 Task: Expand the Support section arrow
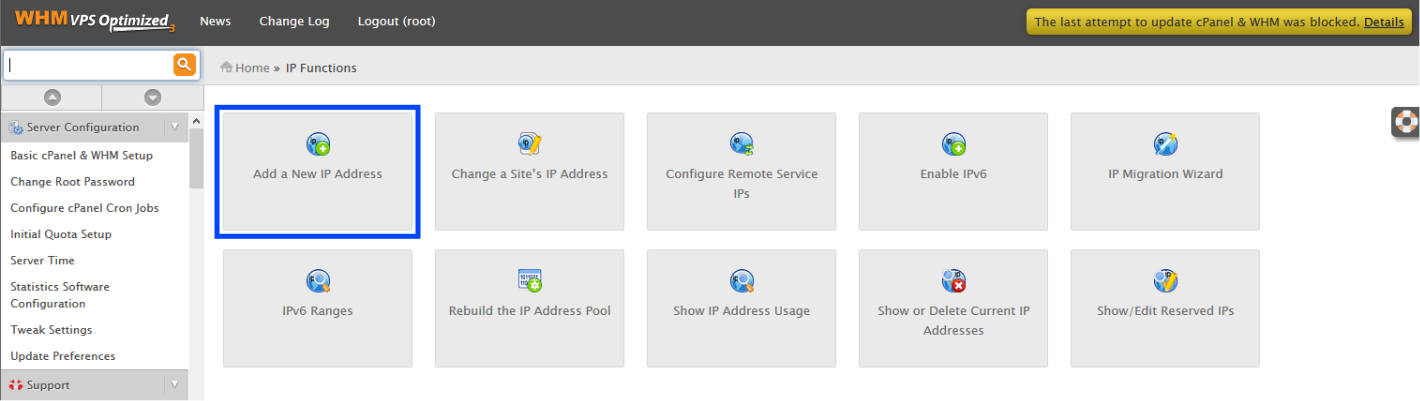pos(175,385)
